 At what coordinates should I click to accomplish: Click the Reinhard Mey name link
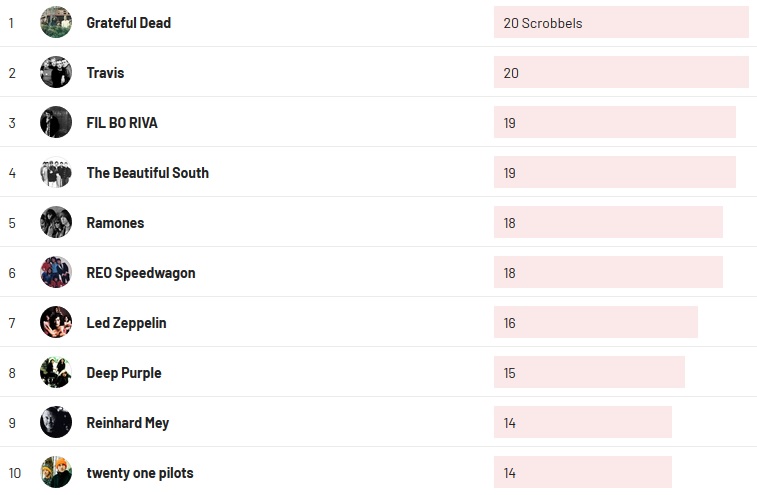click(x=127, y=423)
